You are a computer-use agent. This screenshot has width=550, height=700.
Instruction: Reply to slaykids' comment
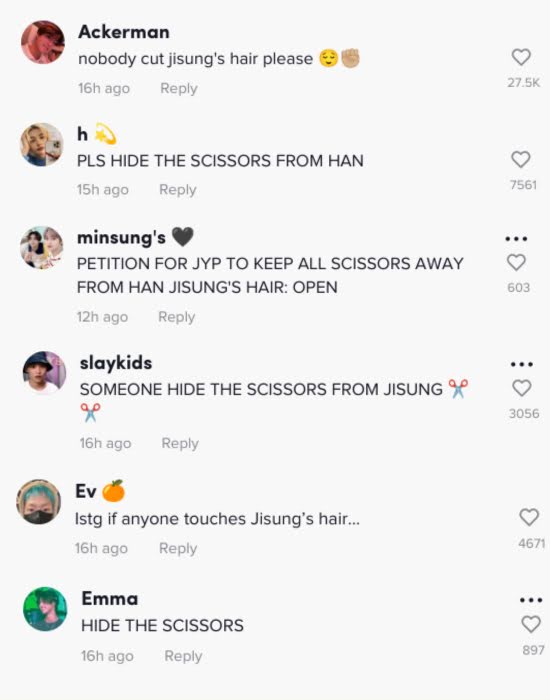[x=180, y=443]
